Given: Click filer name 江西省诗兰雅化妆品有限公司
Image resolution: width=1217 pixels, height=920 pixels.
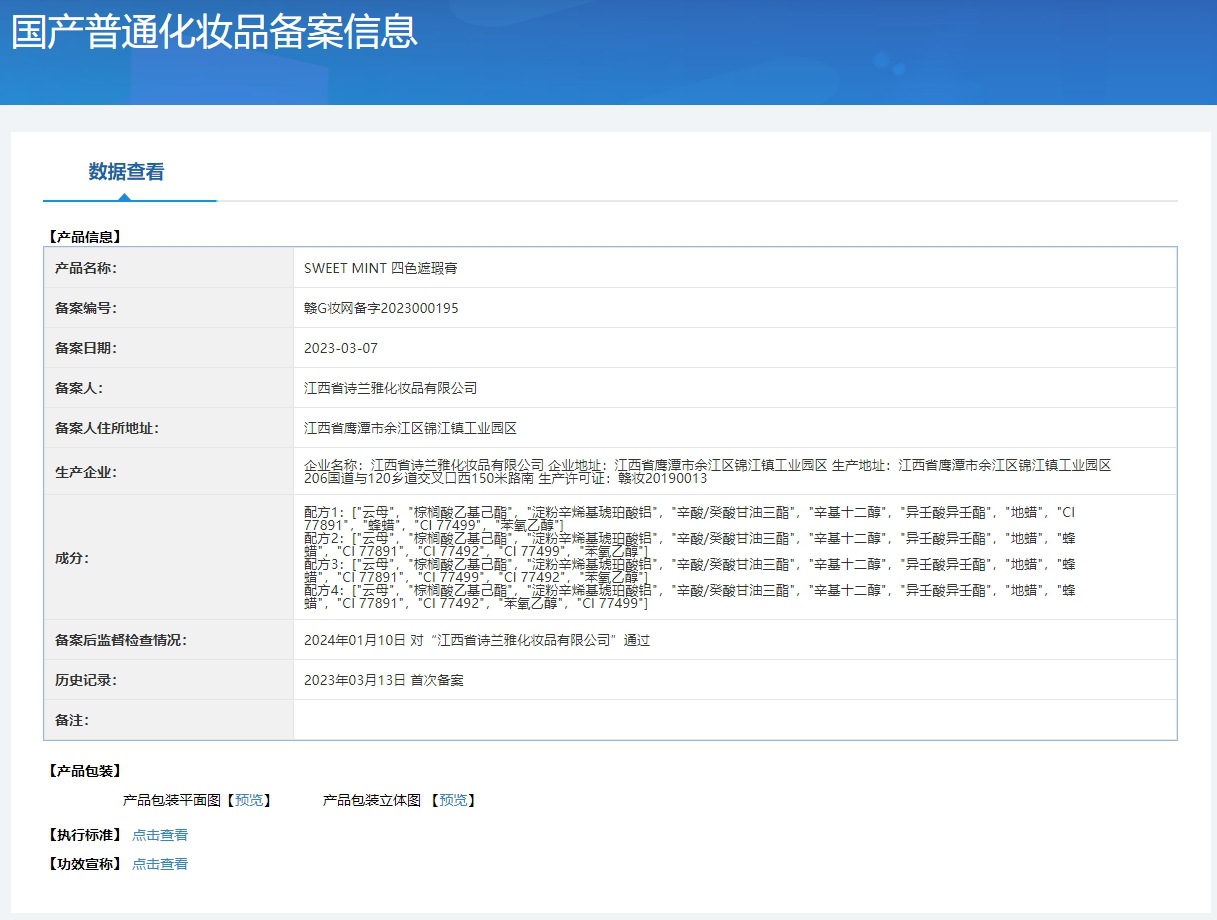Looking at the screenshot, I should click(x=391, y=388).
